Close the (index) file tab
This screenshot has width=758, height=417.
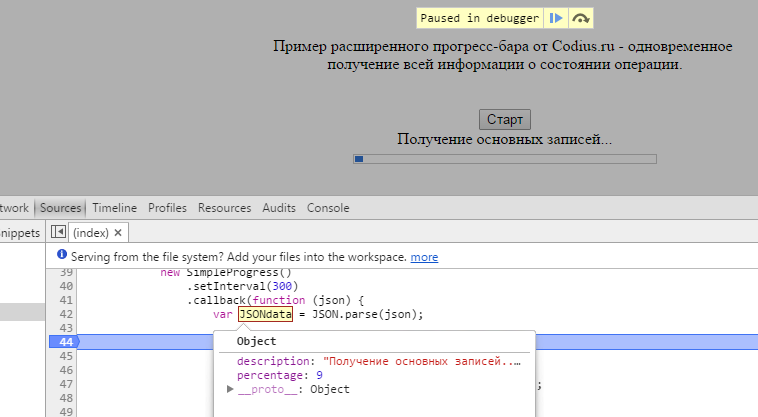tap(118, 232)
